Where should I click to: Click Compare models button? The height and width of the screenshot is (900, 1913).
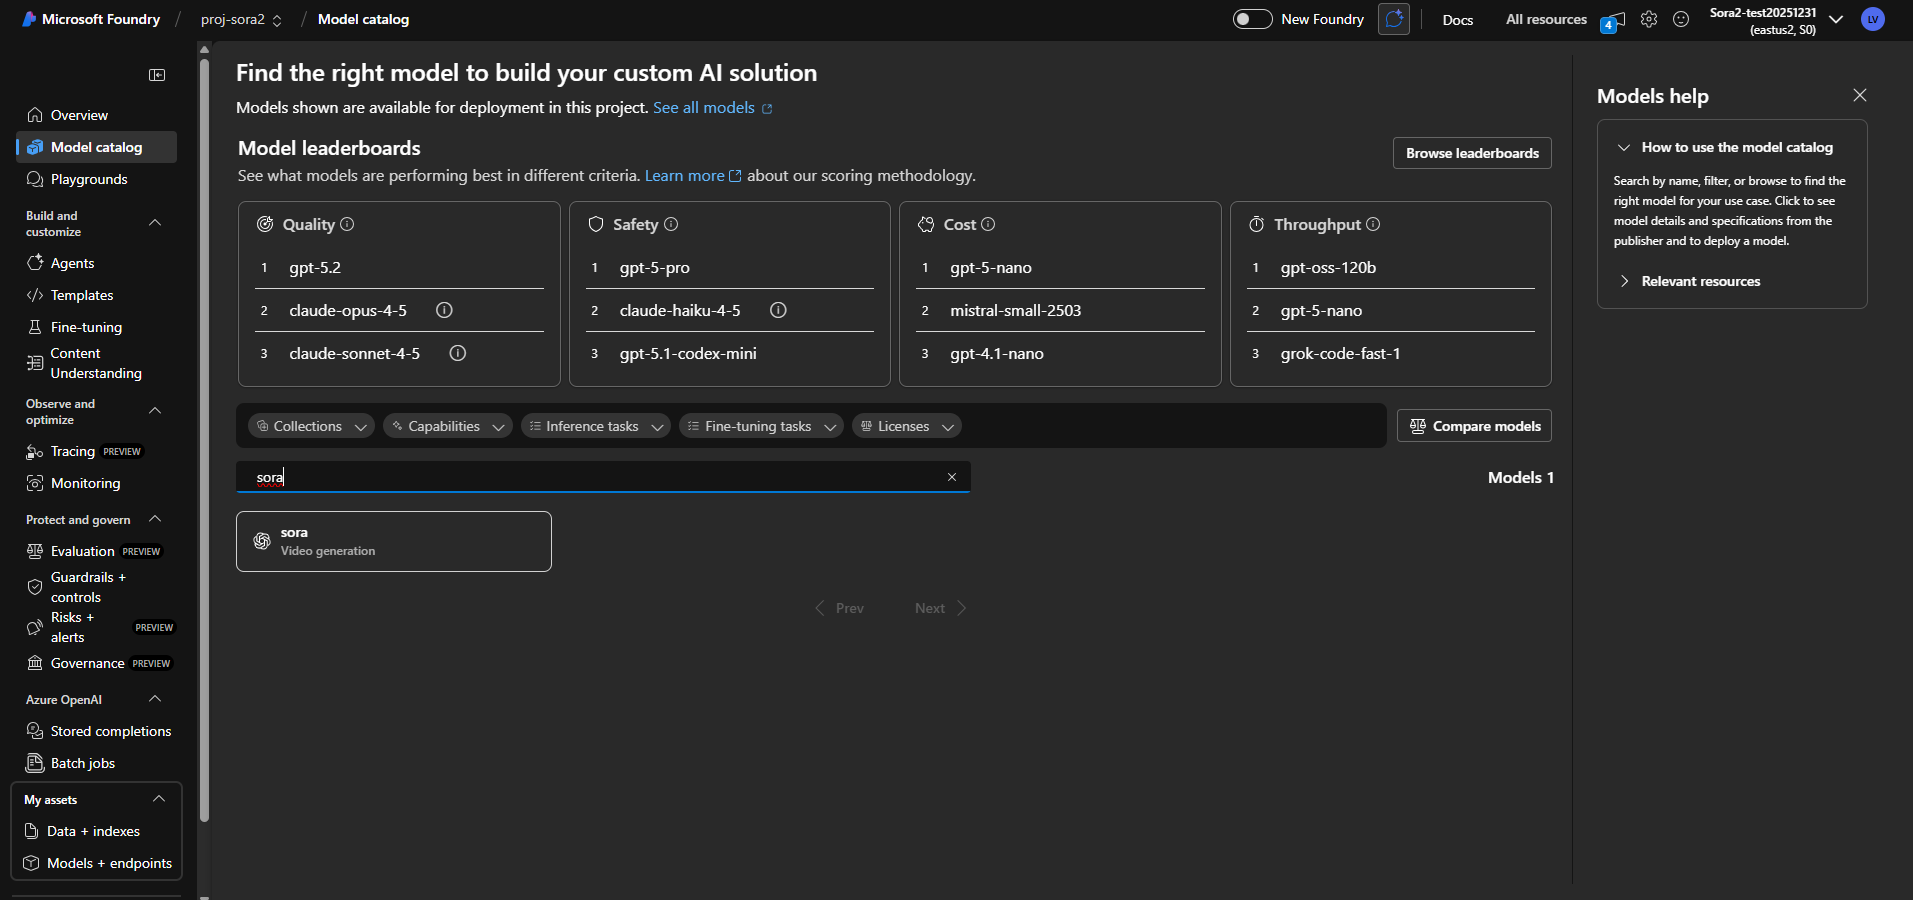1474,426
